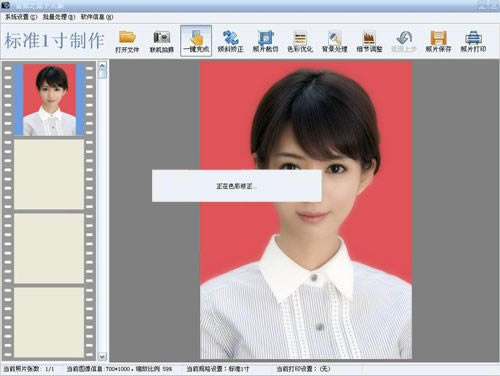This screenshot has height=376, width=500.
Task: Open the 软件信息 menu
Action: coord(97,17)
